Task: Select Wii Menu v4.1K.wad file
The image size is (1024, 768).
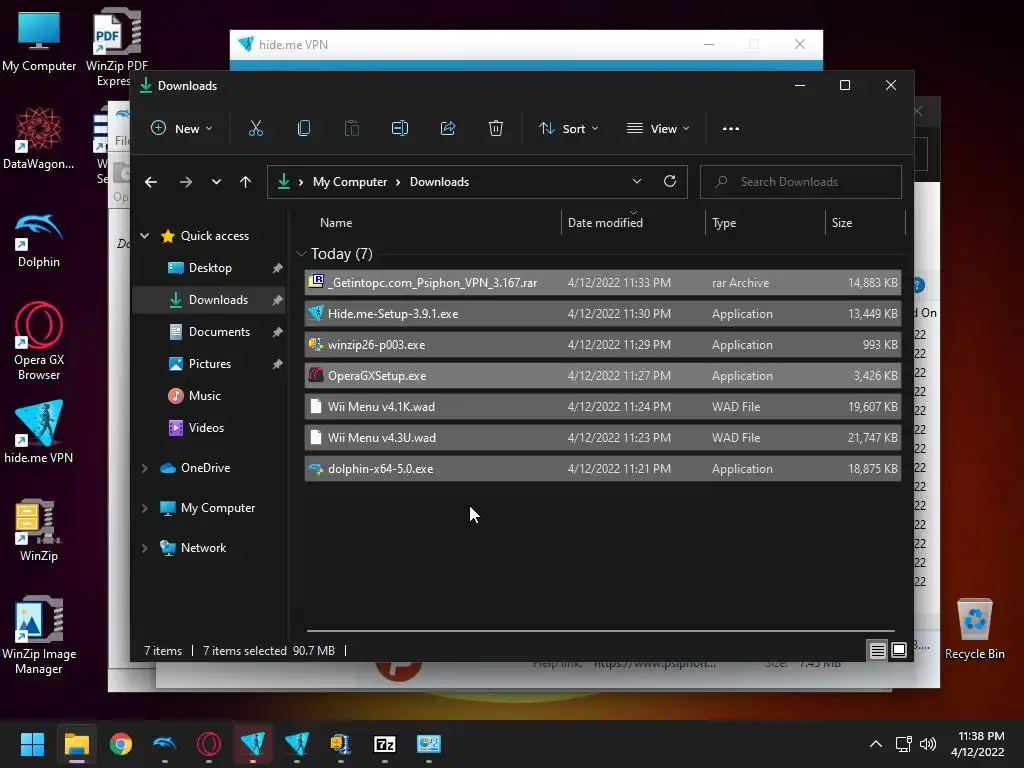Action: click(602, 407)
